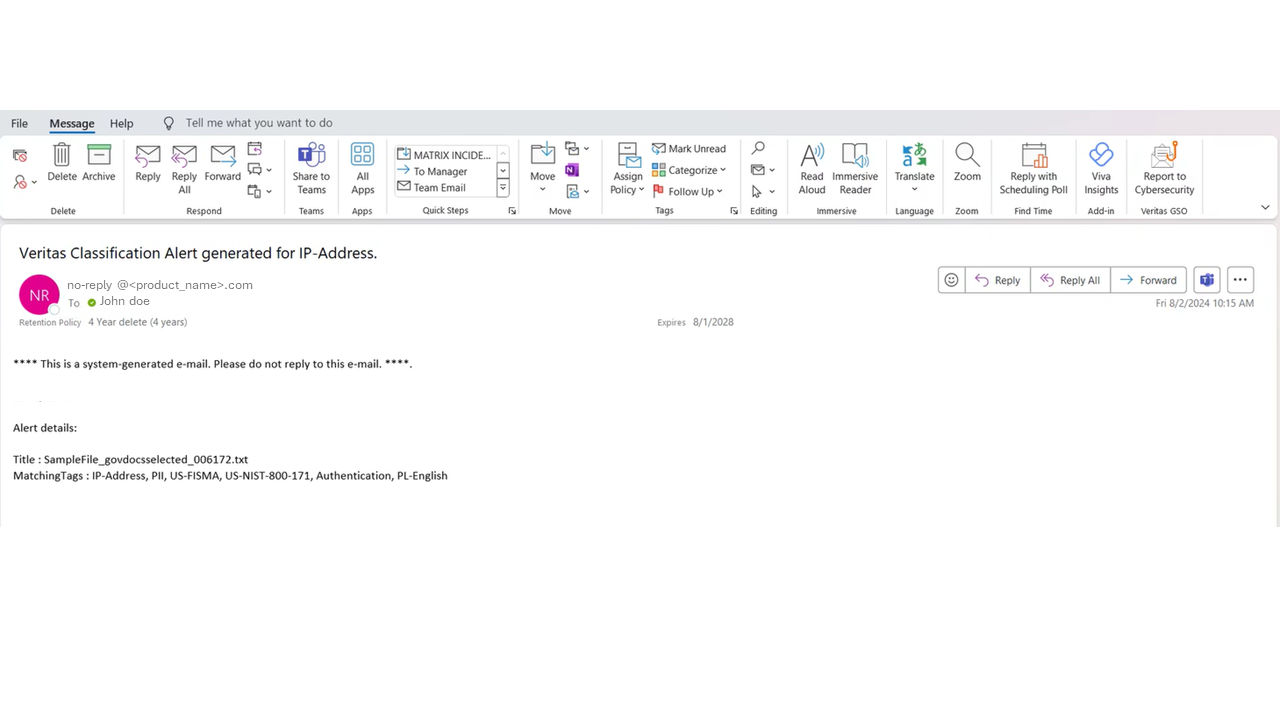Click Report to Cybersecurity
Image resolution: width=1280 pixels, height=720 pixels.
pos(1164,169)
